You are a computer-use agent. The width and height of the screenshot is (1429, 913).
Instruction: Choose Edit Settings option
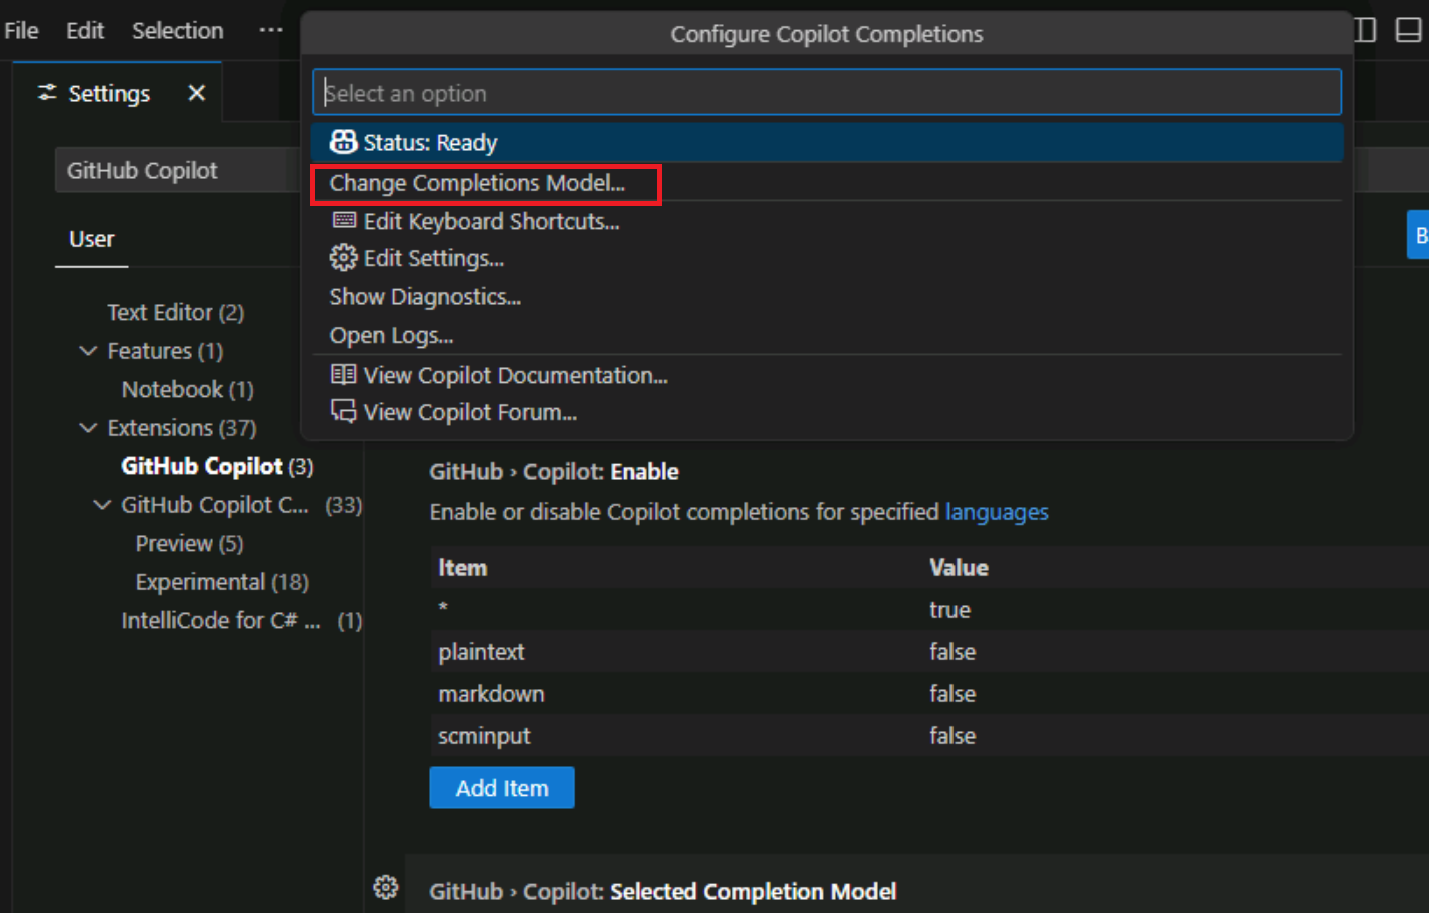[827, 258]
